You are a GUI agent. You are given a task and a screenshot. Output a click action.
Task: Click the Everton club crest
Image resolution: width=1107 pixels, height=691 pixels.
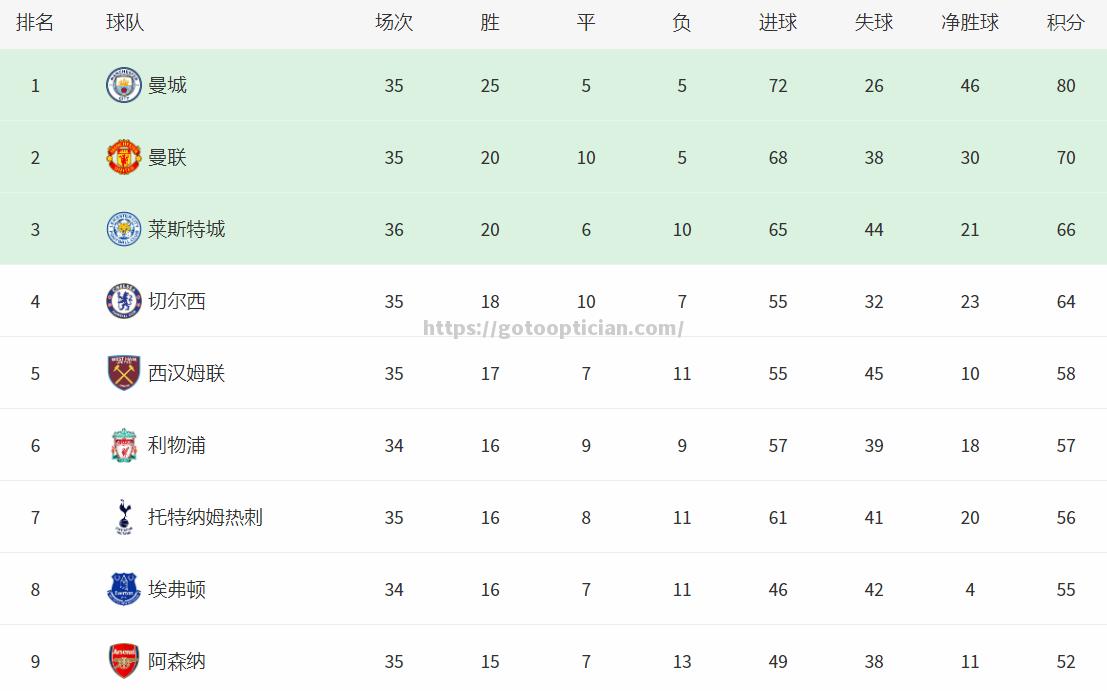[124, 589]
